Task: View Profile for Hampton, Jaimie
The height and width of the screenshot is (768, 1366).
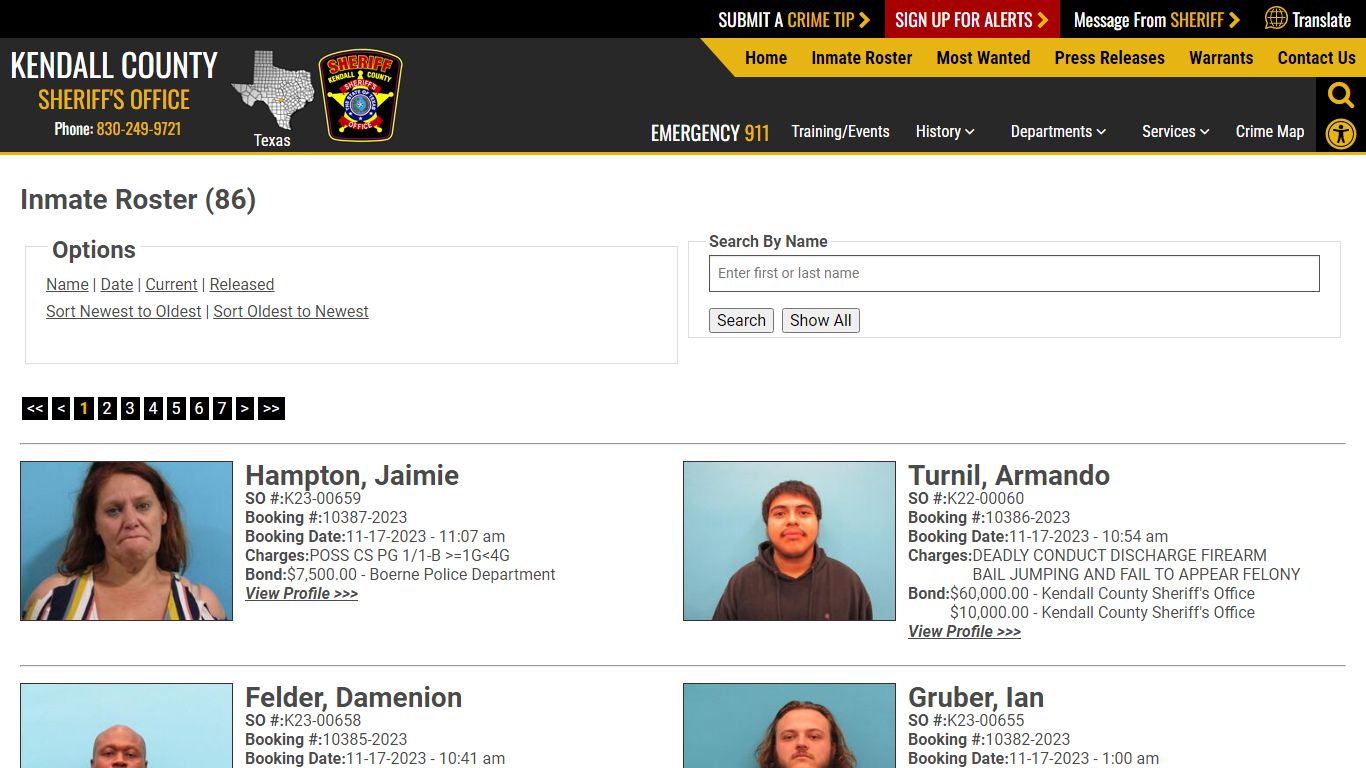Action: [x=301, y=593]
